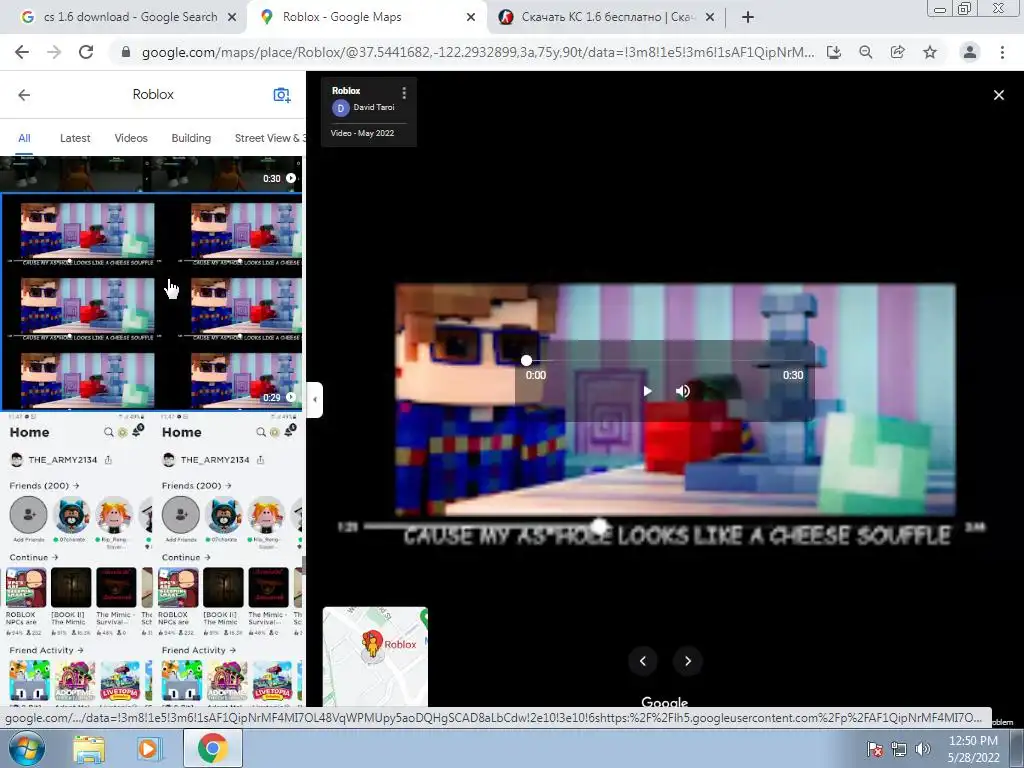1024x768 pixels.
Task: Open David Taroi contributor profile
Action: click(374, 107)
